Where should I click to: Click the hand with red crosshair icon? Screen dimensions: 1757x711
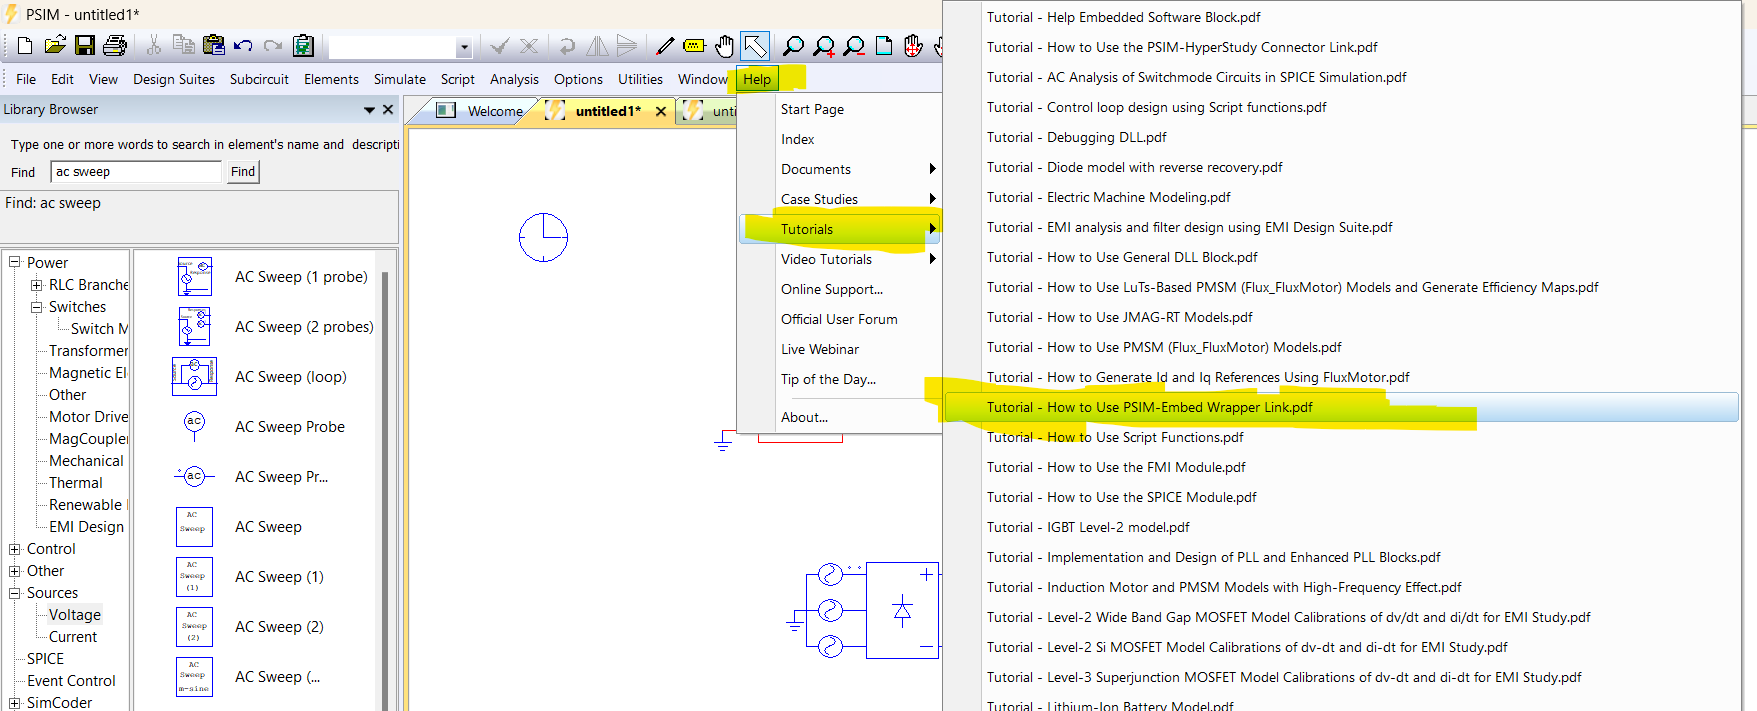click(x=913, y=46)
